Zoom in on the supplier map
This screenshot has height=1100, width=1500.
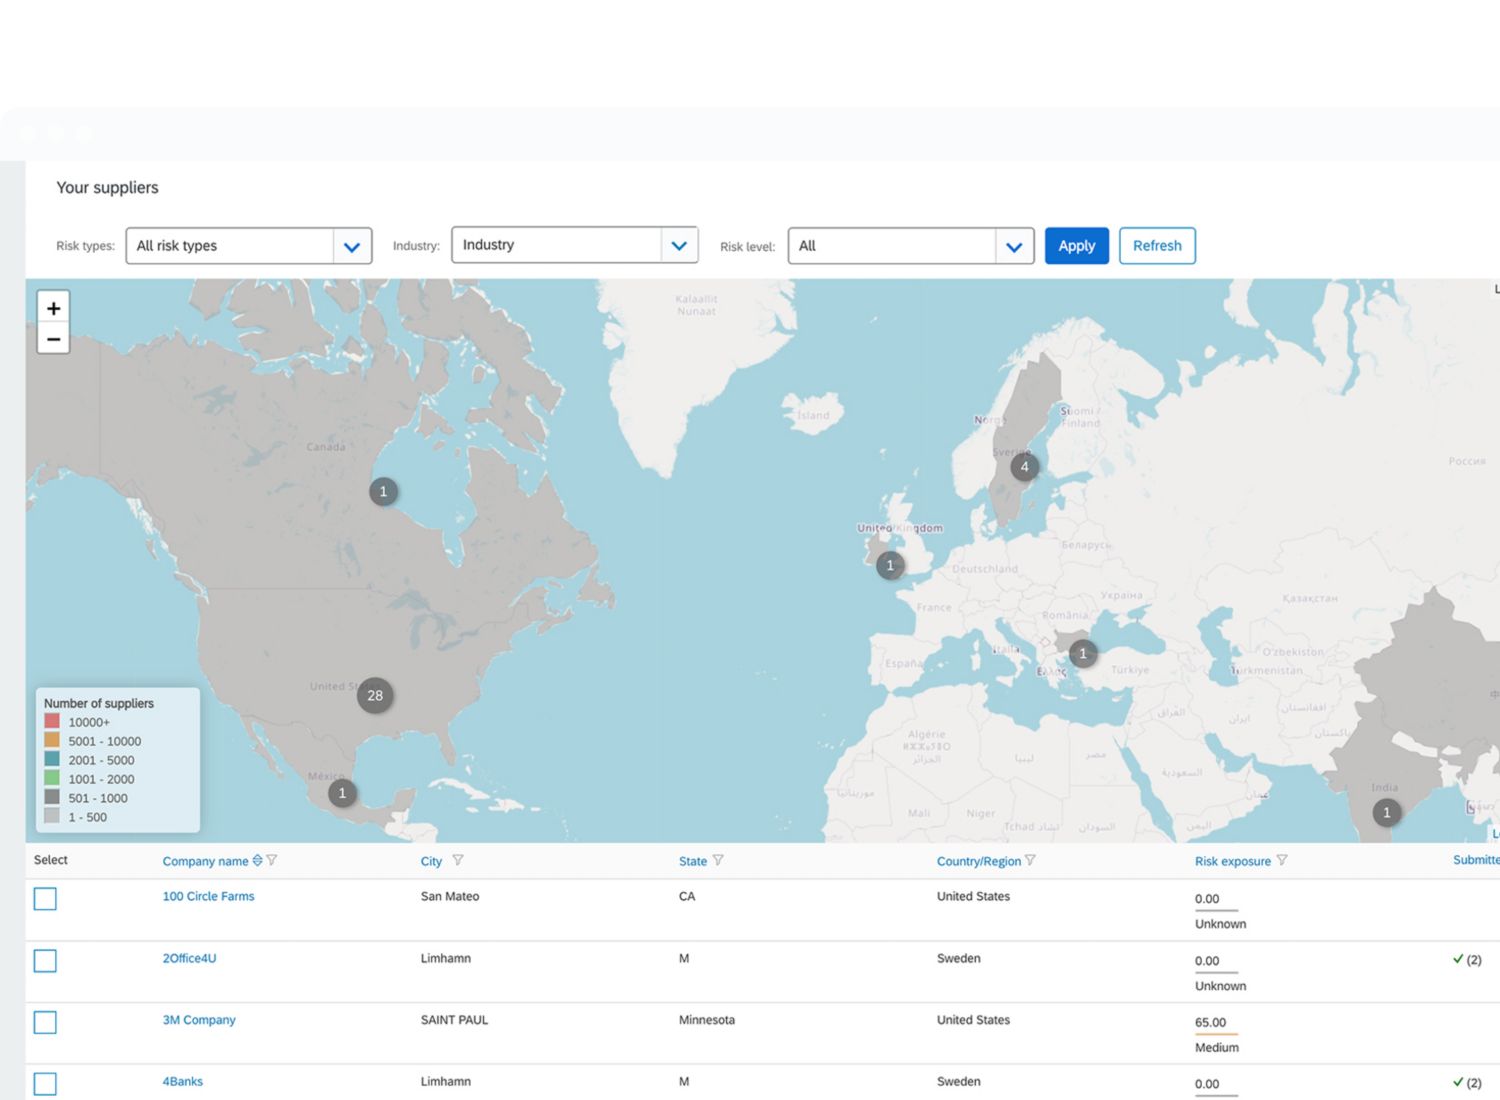pos(53,308)
